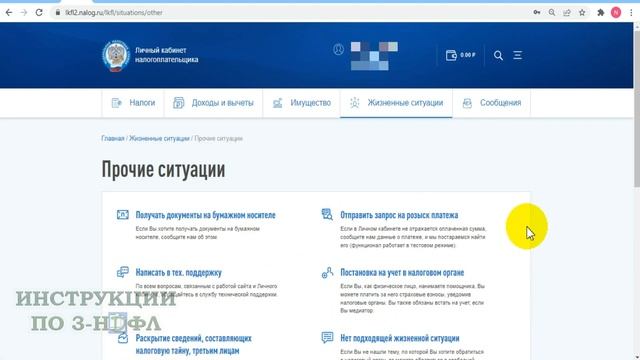
Task: Go forward with browser forward arrow
Action: pyautogui.click(x=24, y=13)
